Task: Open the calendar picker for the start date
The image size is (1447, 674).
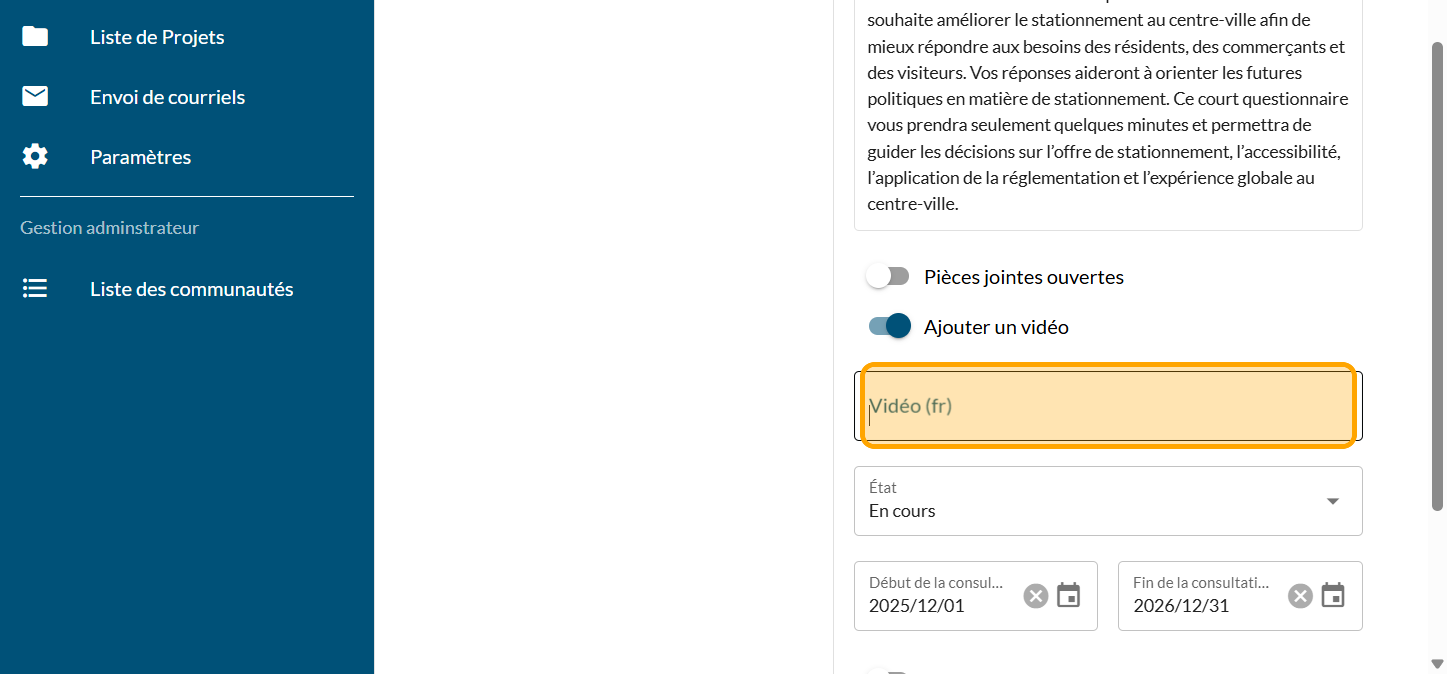Action: pyautogui.click(x=1069, y=596)
